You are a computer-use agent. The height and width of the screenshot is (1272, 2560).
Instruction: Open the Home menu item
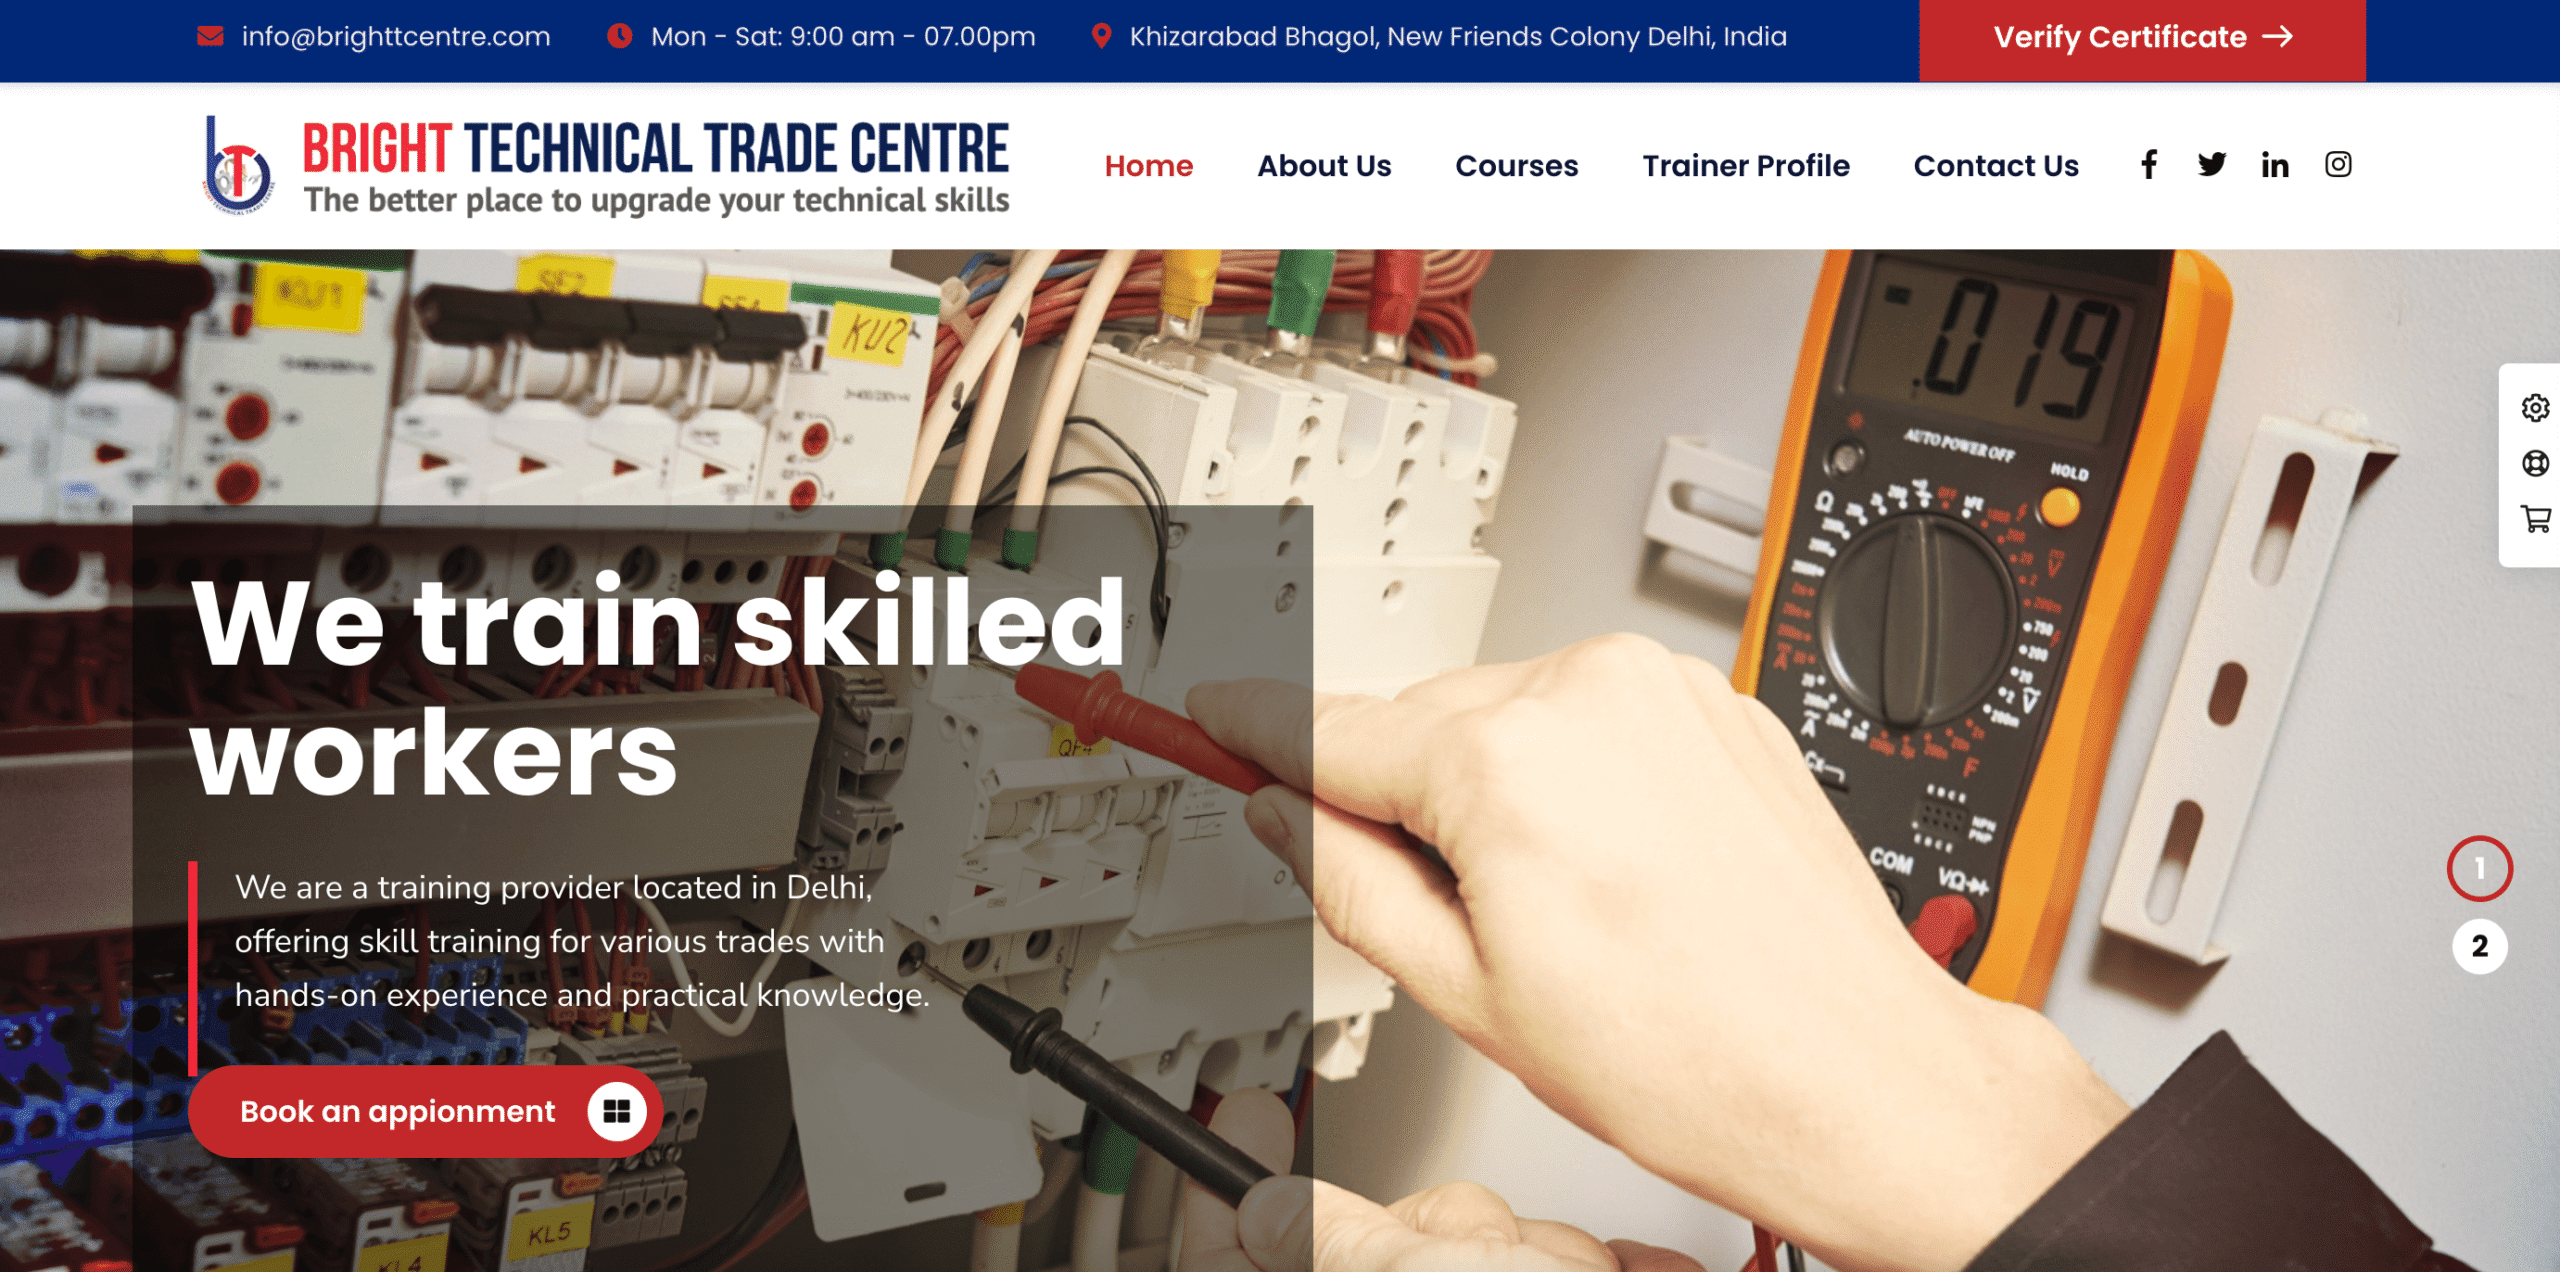[1148, 166]
